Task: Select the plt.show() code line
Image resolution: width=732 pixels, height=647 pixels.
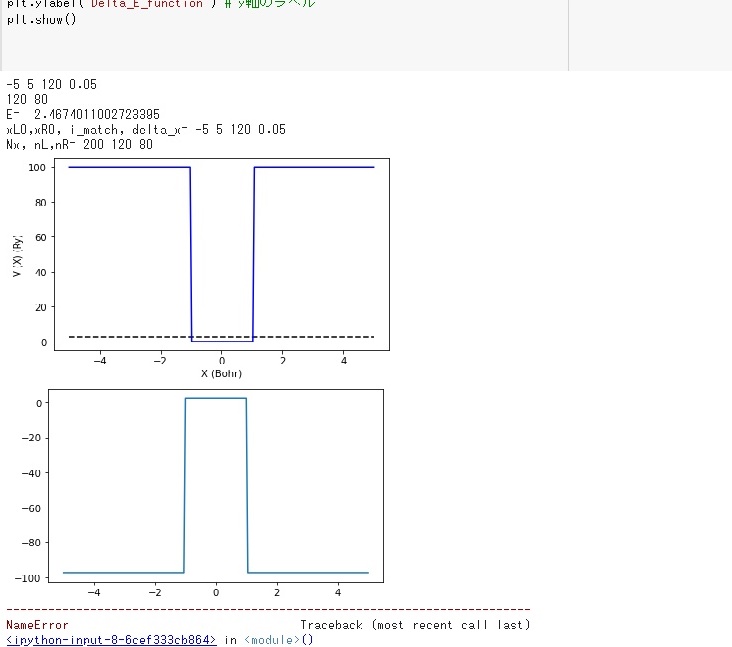Action: click(x=42, y=20)
